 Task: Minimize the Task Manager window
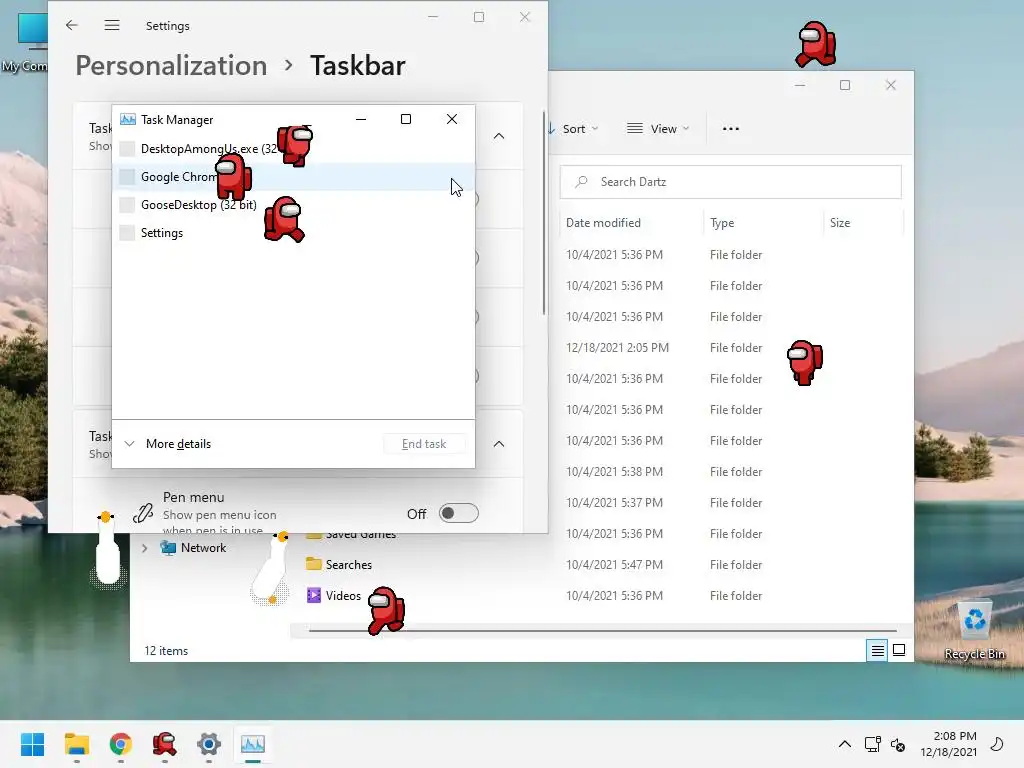[360, 119]
